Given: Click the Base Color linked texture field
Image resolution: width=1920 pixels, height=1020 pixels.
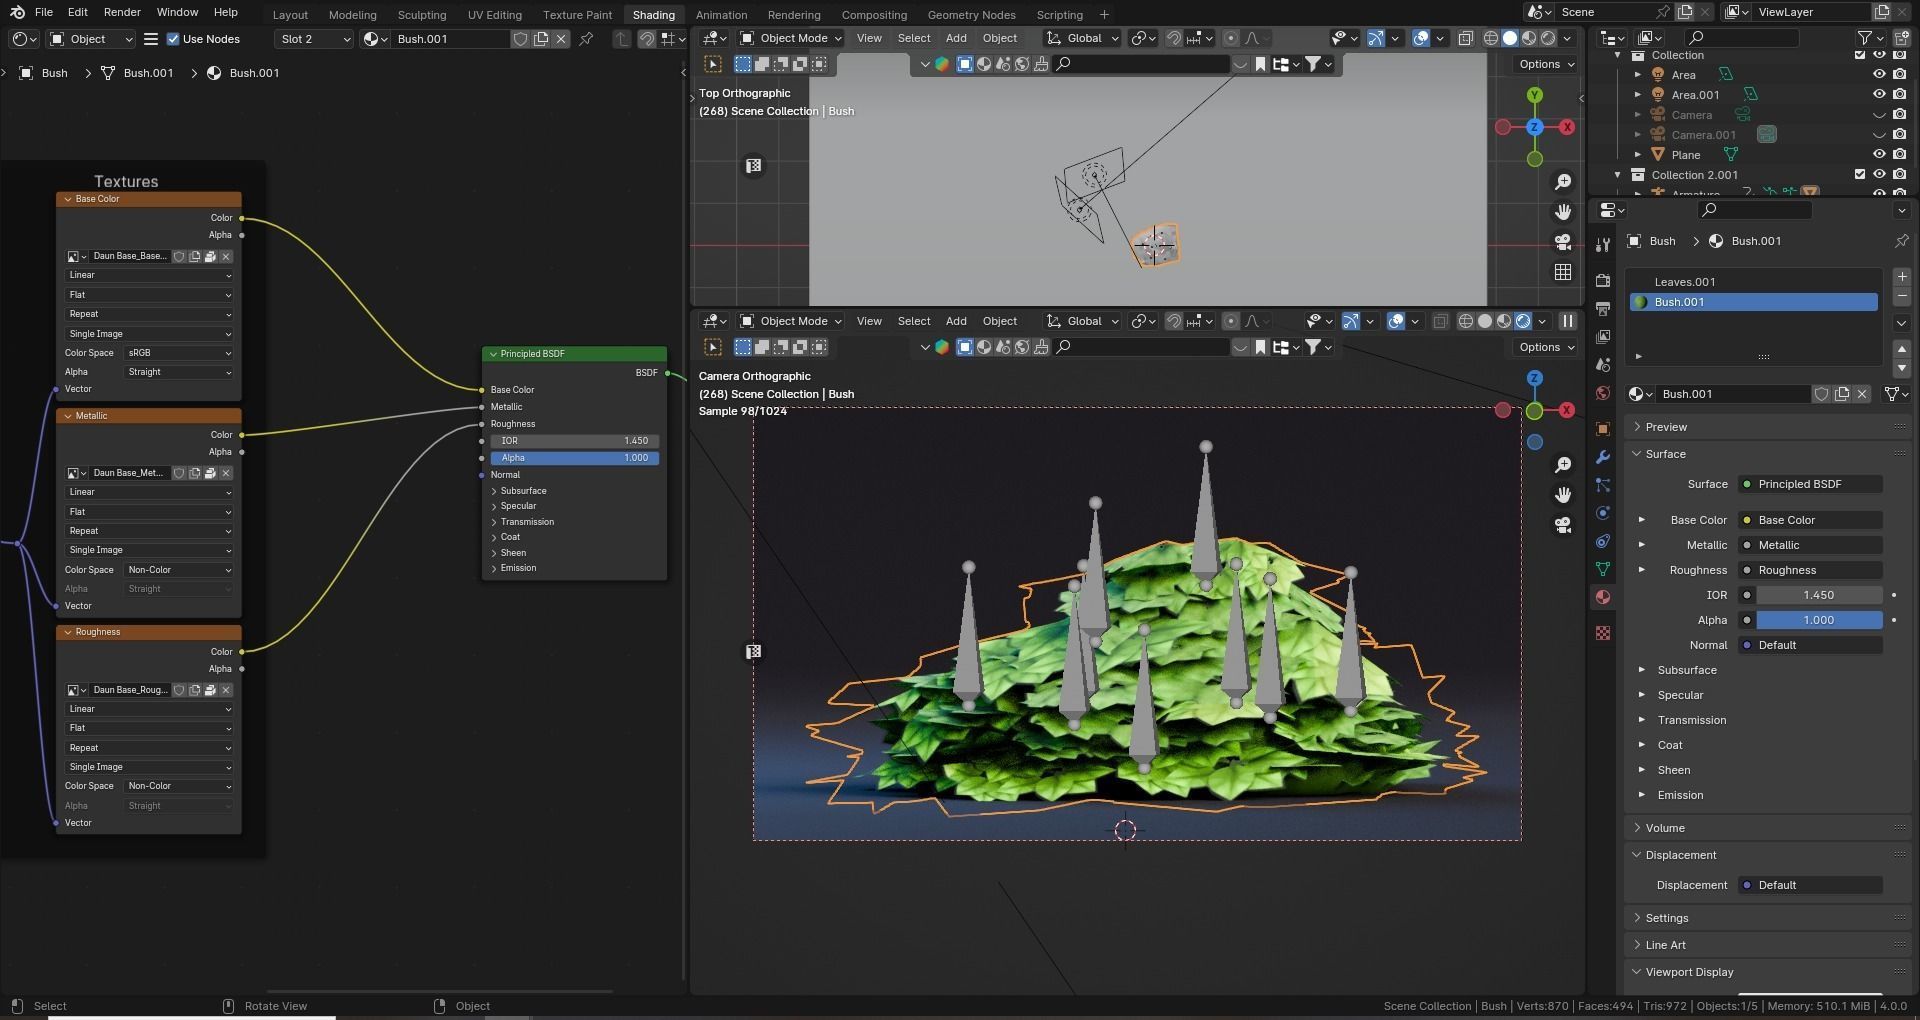Looking at the screenshot, I should pos(1811,520).
